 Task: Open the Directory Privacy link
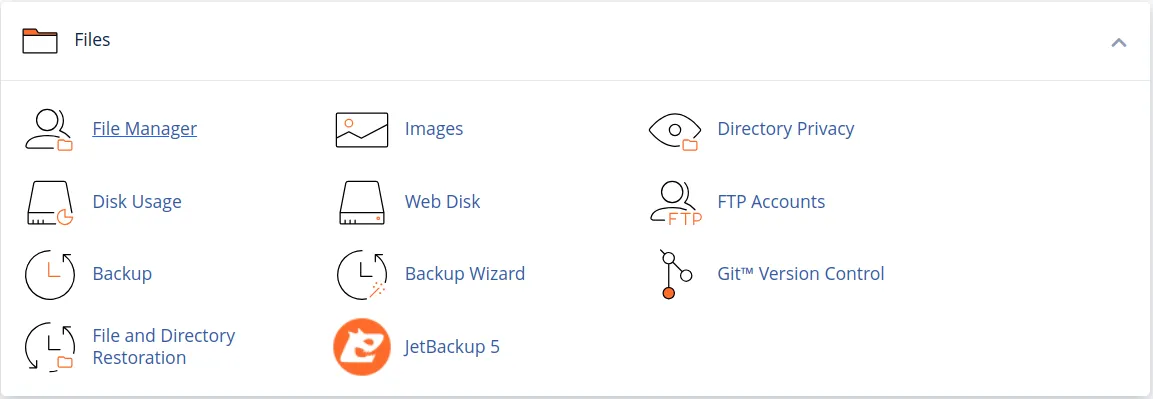(x=786, y=129)
